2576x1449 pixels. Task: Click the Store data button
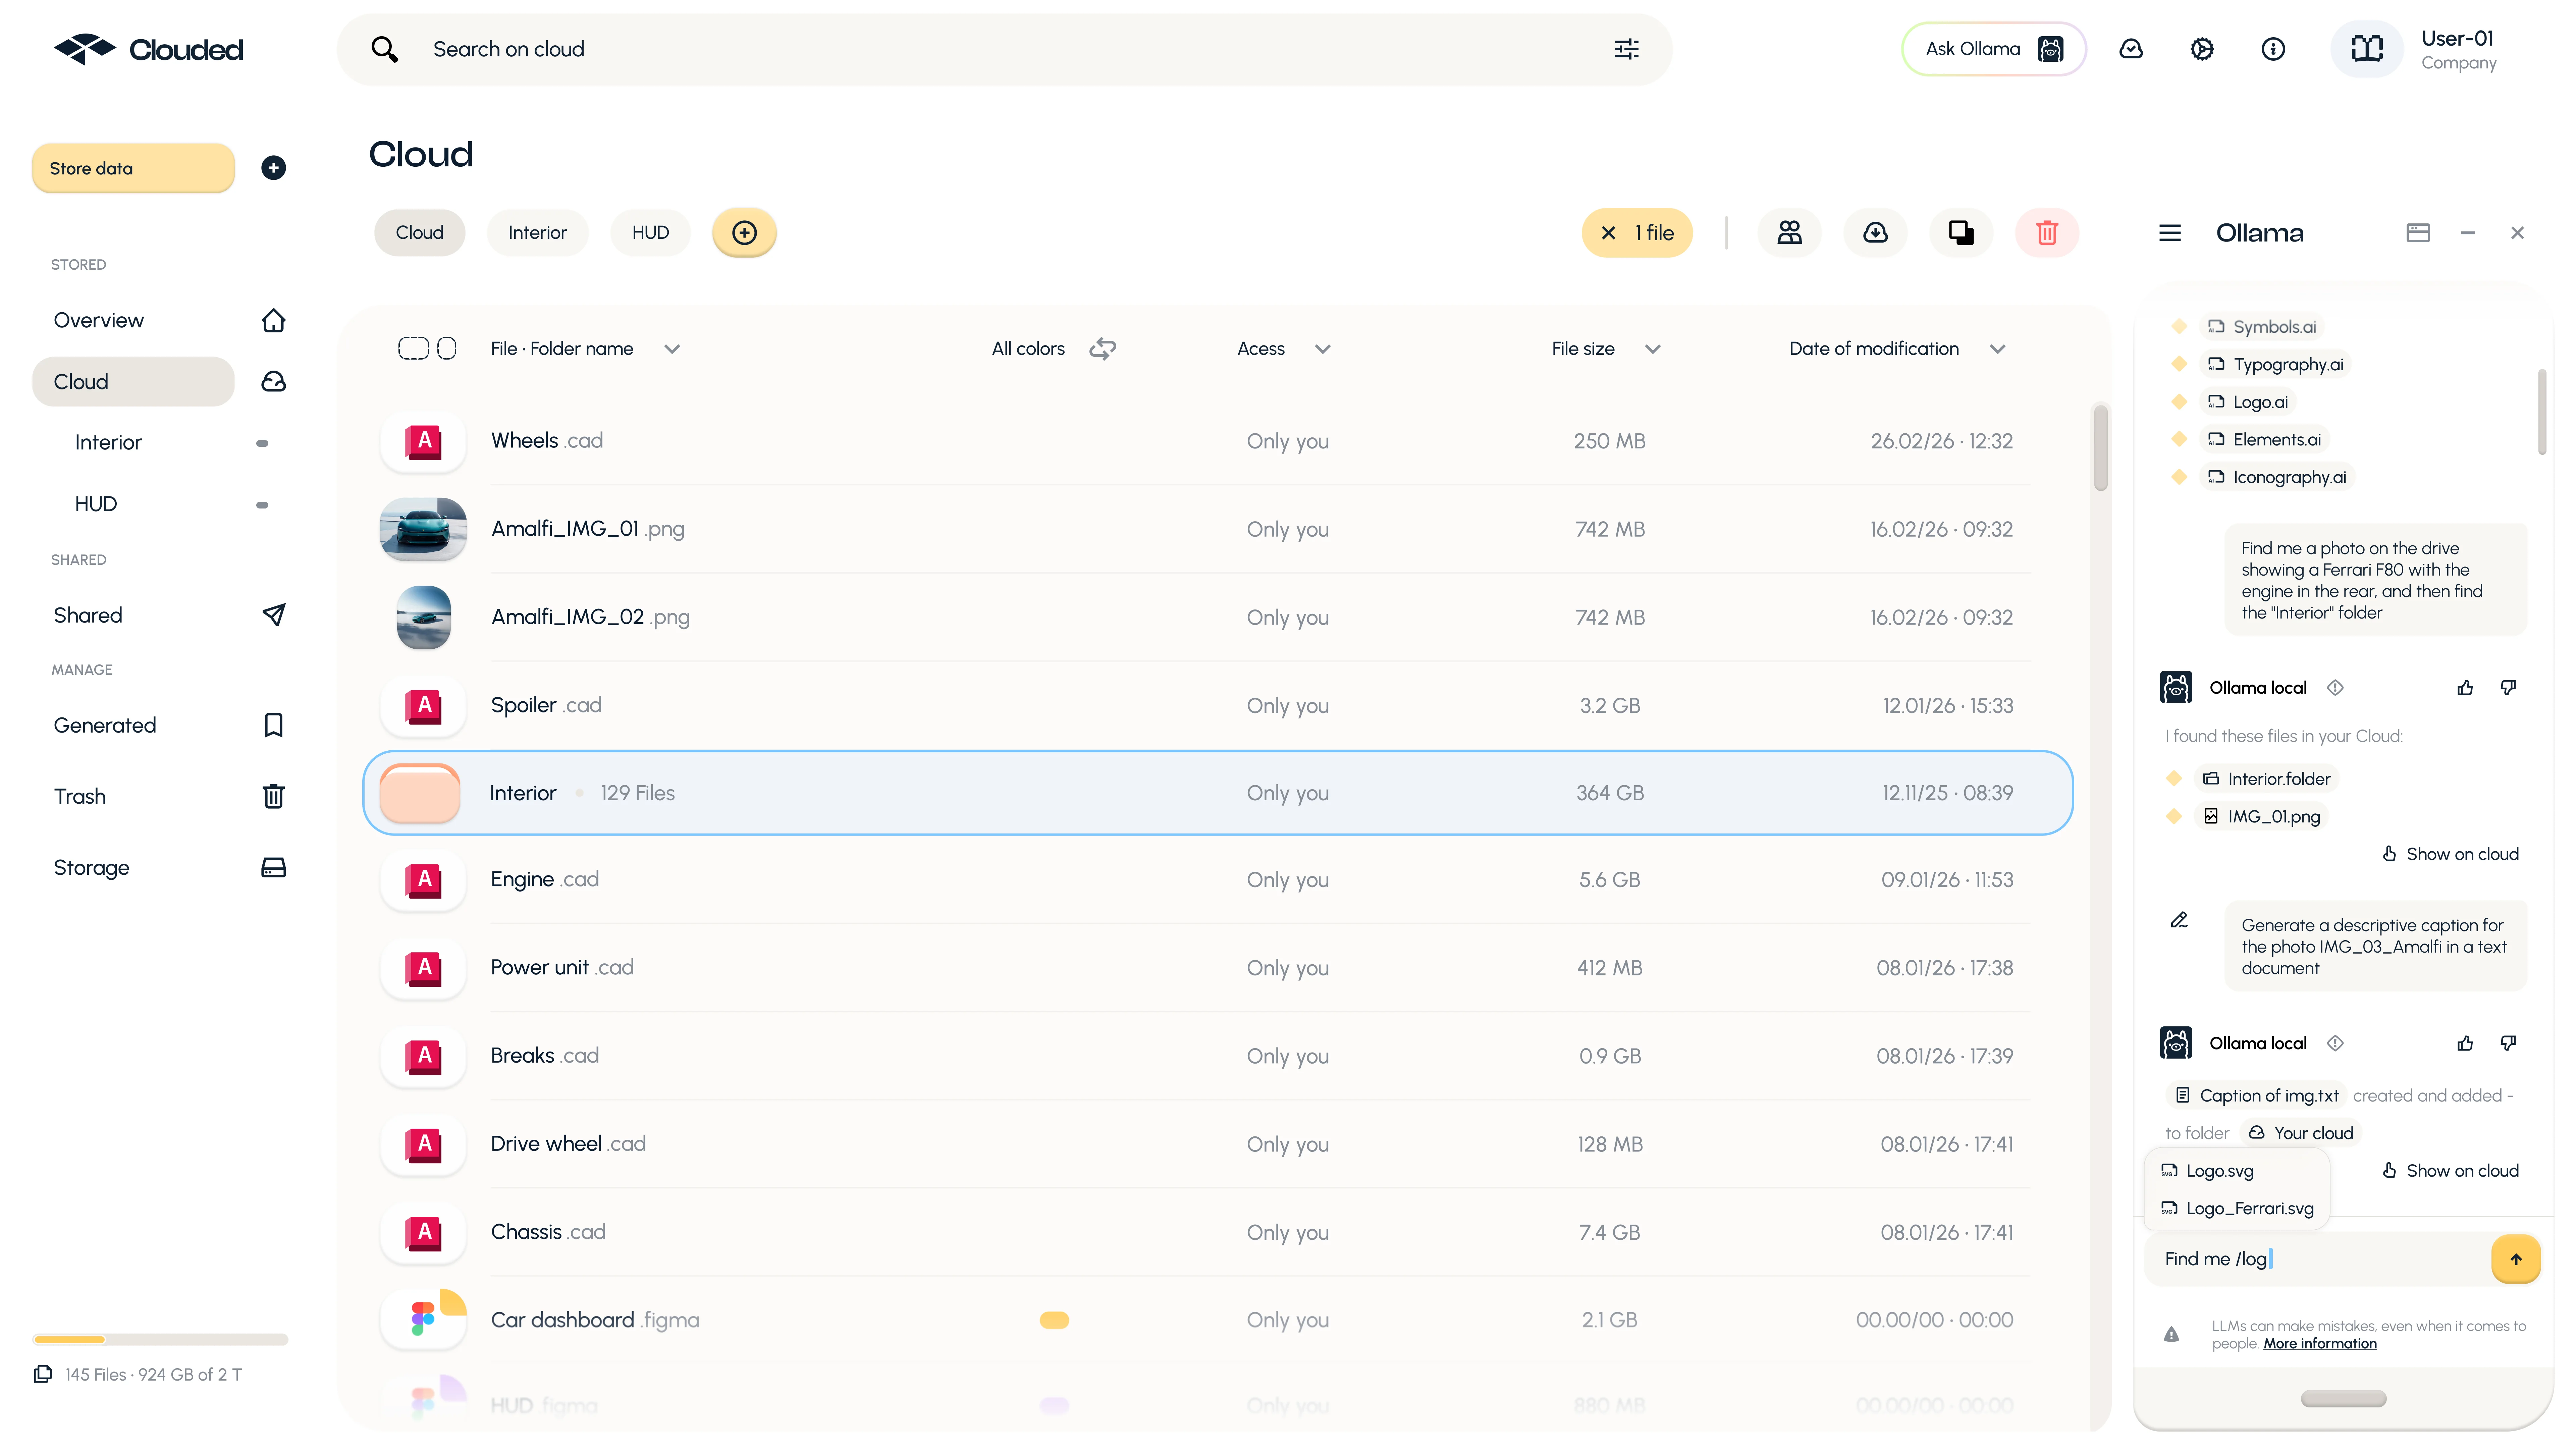(133, 168)
